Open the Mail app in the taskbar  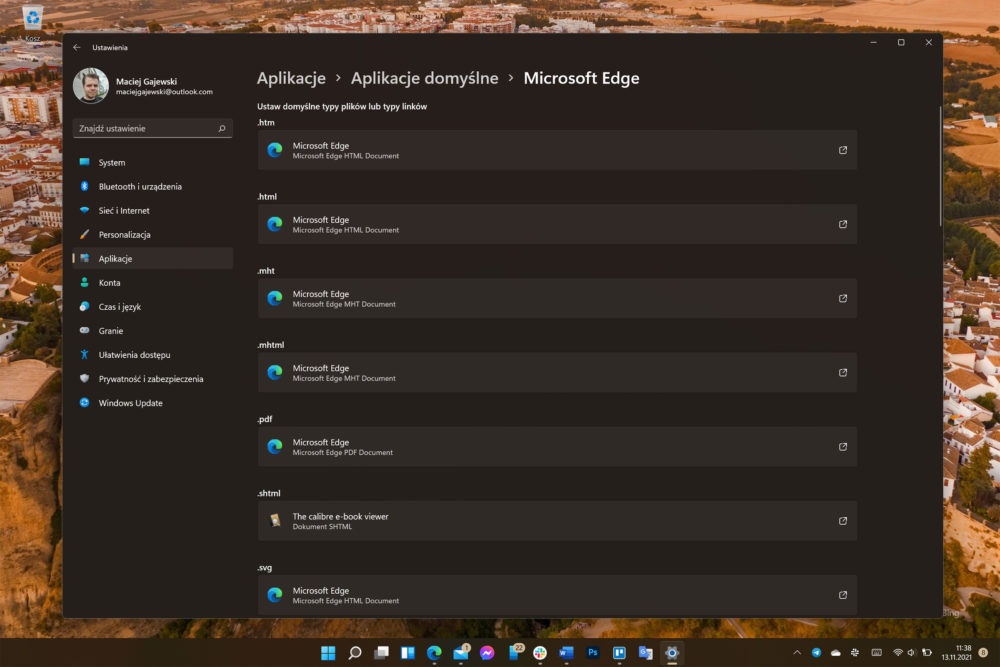[461, 652]
